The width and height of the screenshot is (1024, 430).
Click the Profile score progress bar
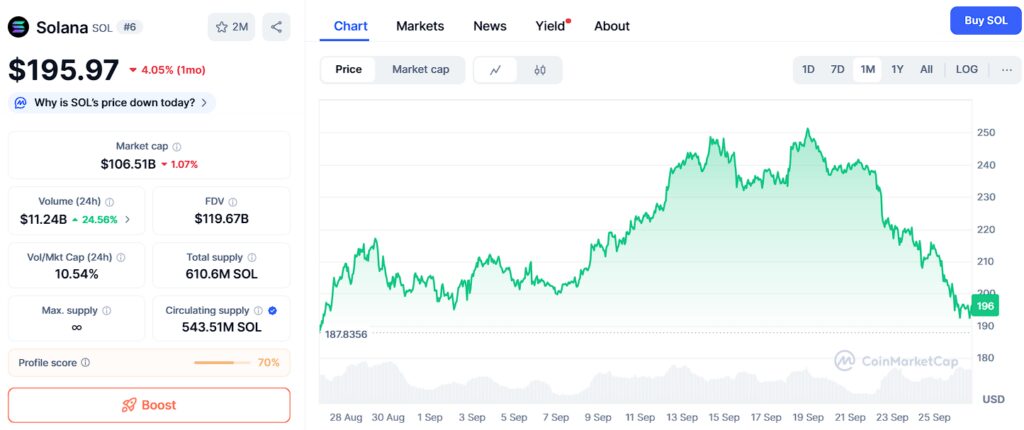222,363
